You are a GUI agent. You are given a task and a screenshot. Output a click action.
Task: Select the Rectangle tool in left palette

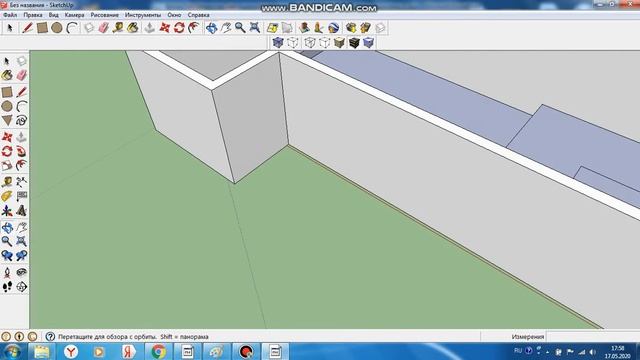[7, 92]
